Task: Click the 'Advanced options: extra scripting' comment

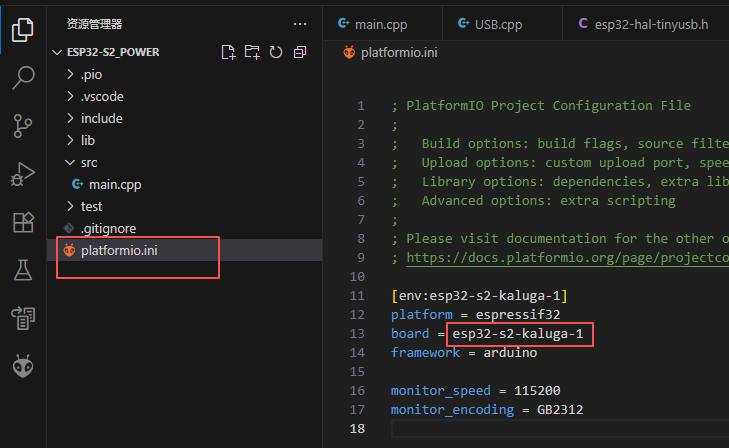Action: [x=549, y=200]
